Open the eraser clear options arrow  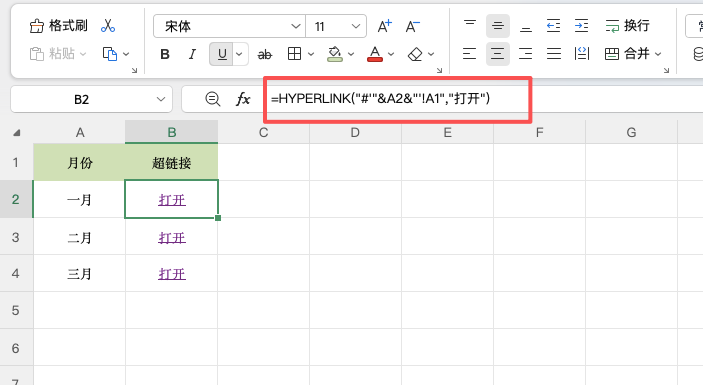(431, 54)
